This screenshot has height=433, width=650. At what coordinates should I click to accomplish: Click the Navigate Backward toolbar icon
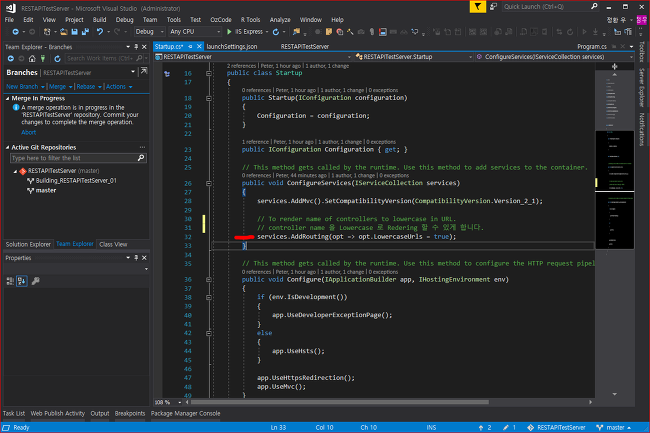tap(15, 31)
